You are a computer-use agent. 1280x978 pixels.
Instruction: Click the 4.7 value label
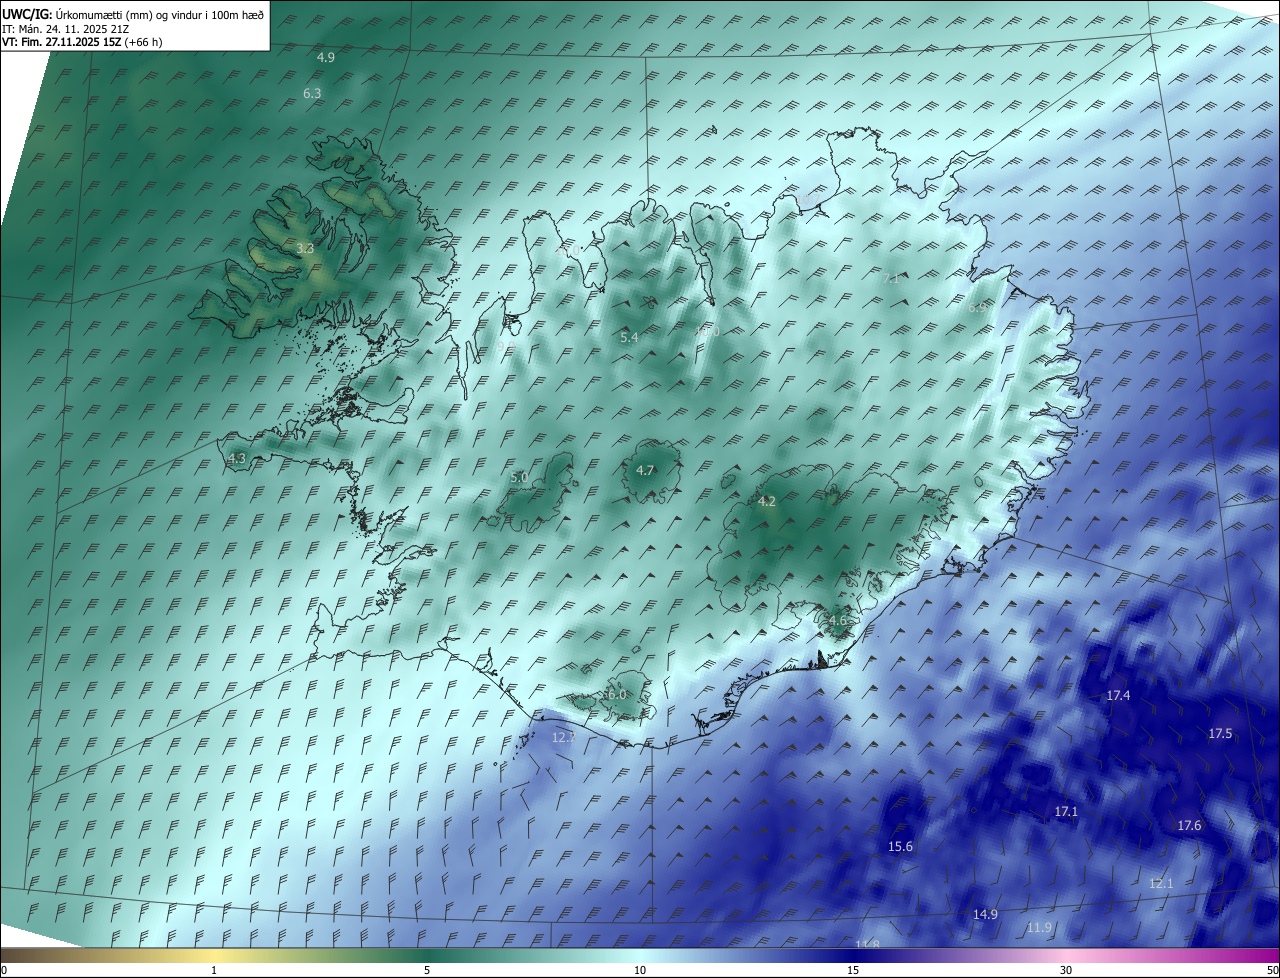point(645,471)
